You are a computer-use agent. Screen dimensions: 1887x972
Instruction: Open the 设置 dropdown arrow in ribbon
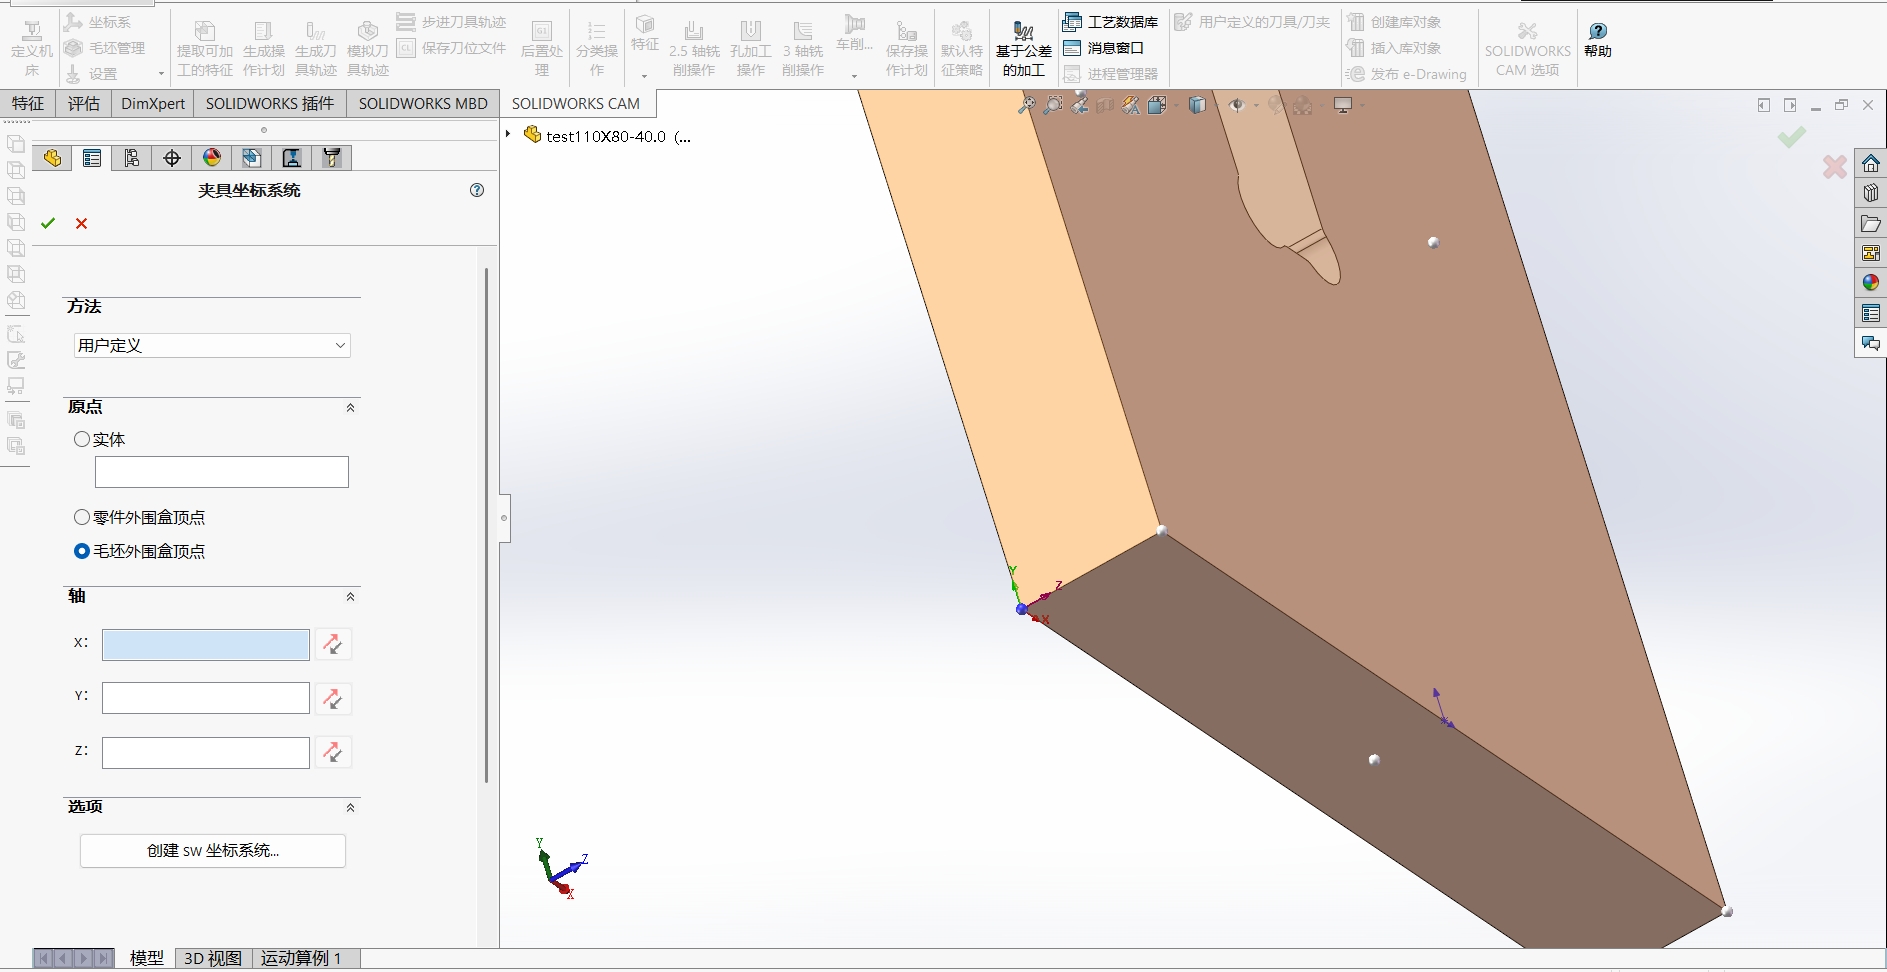[x=161, y=74]
